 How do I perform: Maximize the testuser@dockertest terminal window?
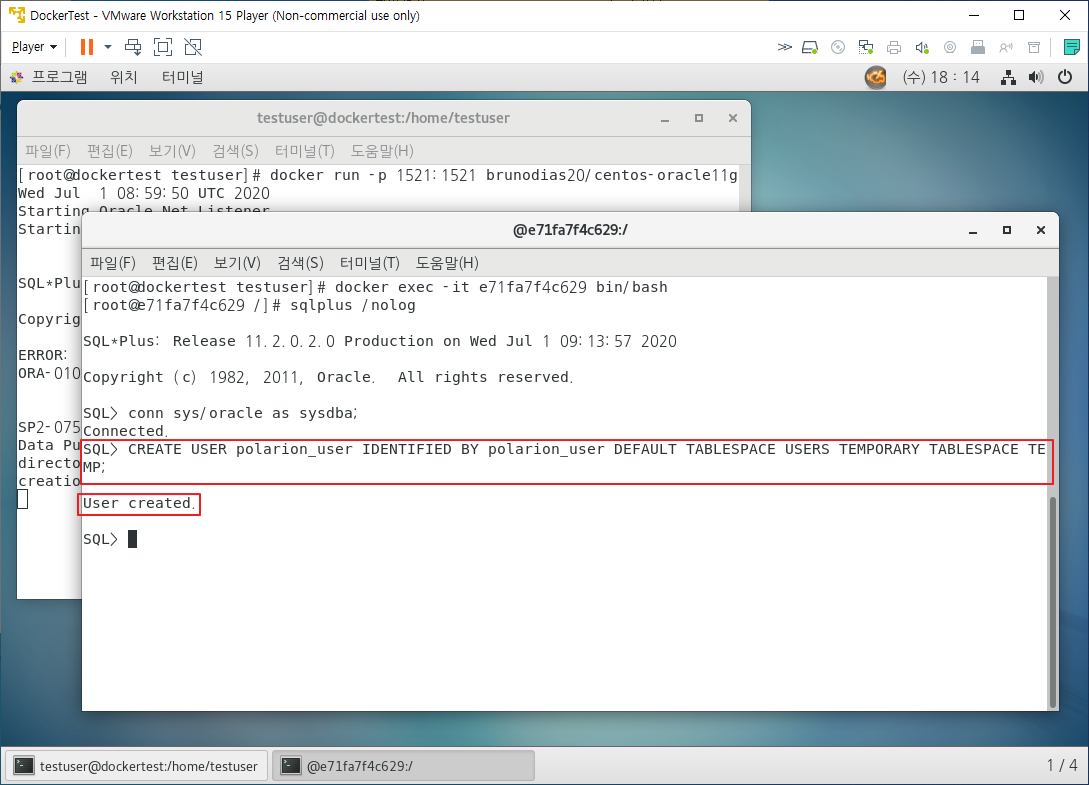699,118
